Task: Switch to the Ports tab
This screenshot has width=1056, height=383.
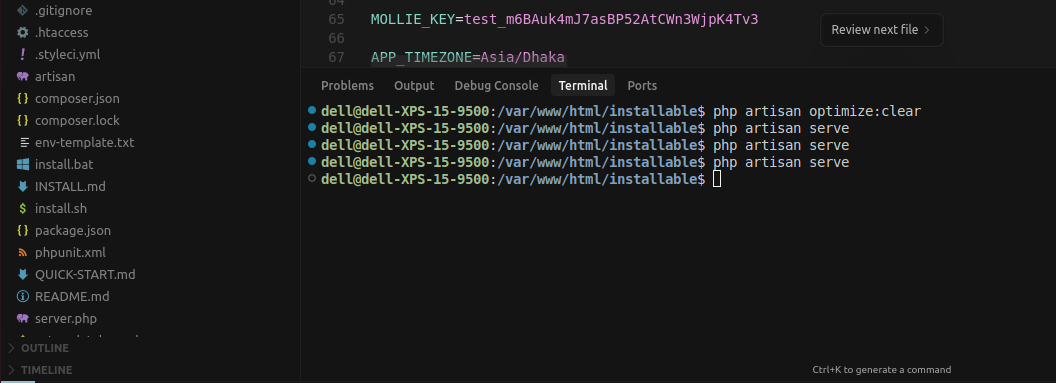Action: tap(642, 85)
